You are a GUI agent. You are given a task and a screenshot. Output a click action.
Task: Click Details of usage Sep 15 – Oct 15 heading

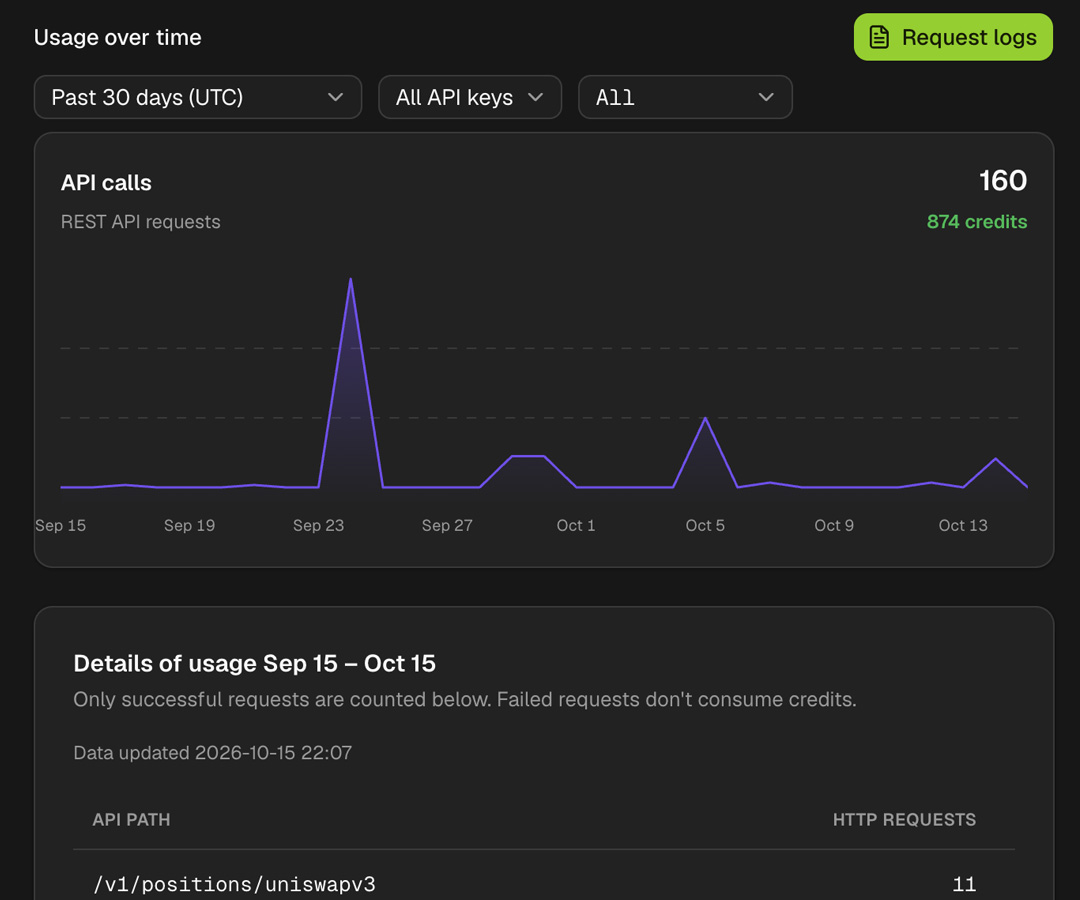coord(254,663)
